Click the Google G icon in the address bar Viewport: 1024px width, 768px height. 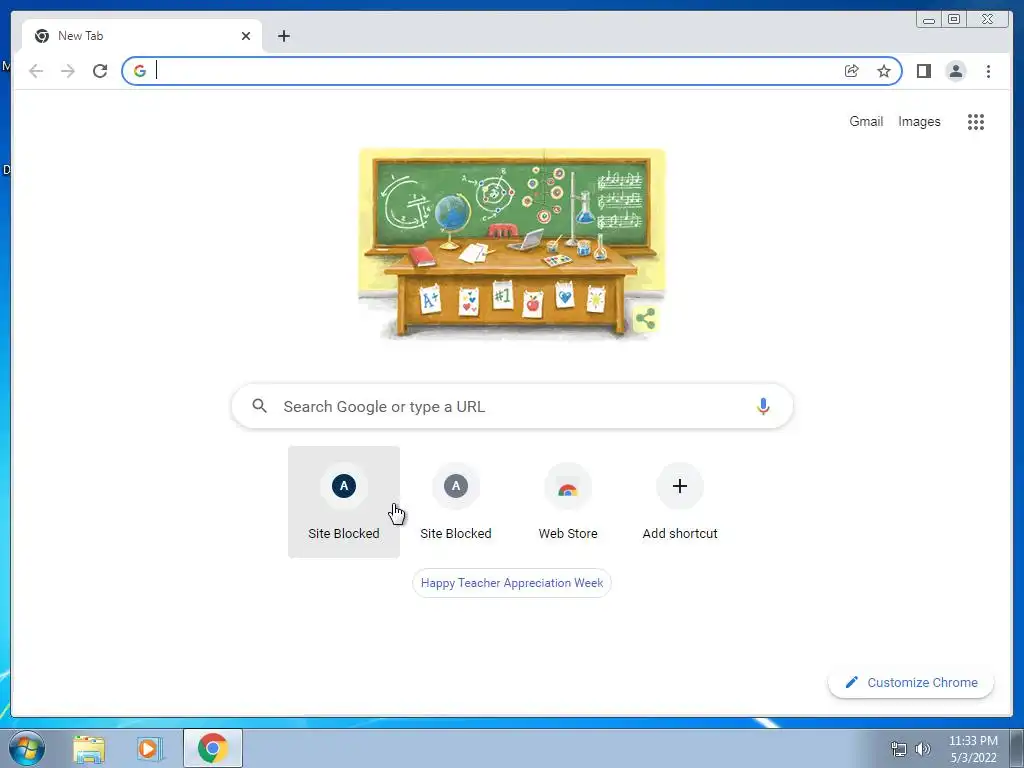[140, 71]
